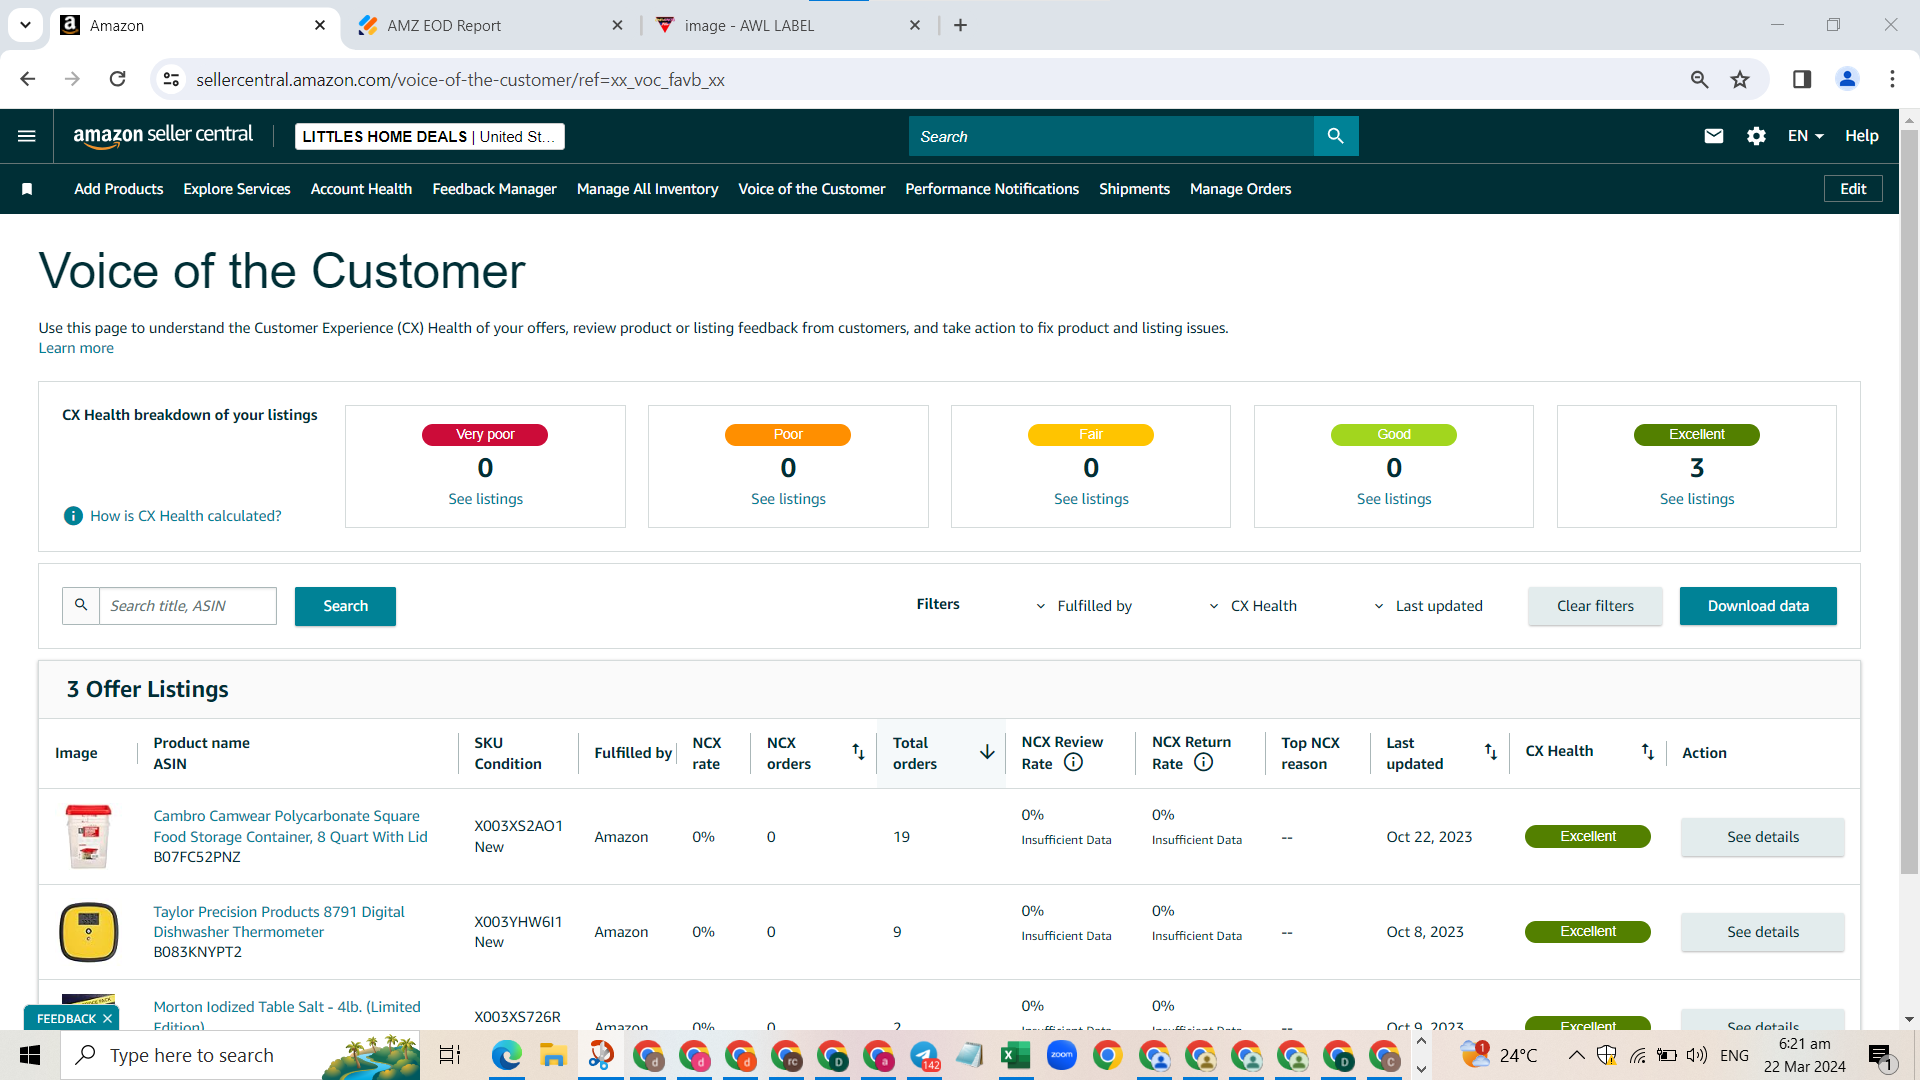The height and width of the screenshot is (1080, 1920).
Task: Click the top search magnifier button
Action: pos(1336,136)
